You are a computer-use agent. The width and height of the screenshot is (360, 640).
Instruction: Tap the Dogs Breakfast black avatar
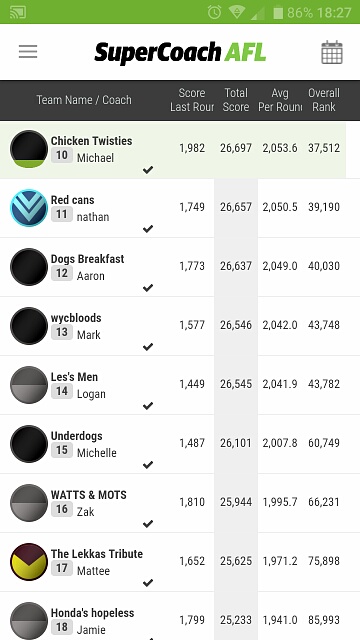tap(29, 267)
